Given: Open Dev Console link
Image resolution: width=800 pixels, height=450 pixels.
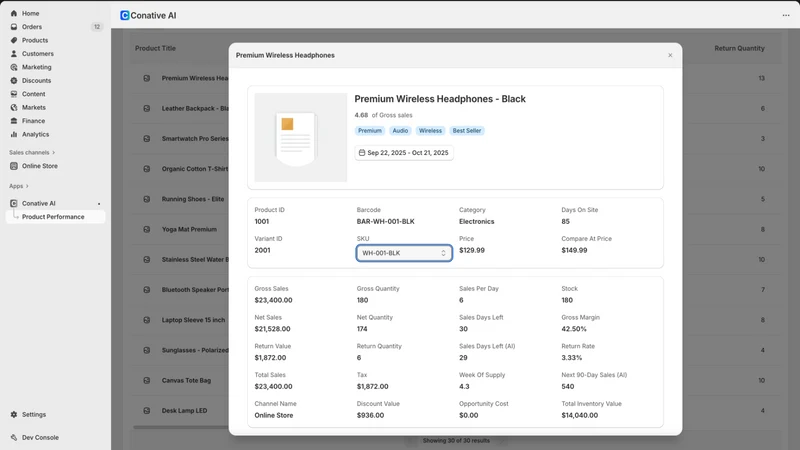Looking at the screenshot, I should click(40, 437).
